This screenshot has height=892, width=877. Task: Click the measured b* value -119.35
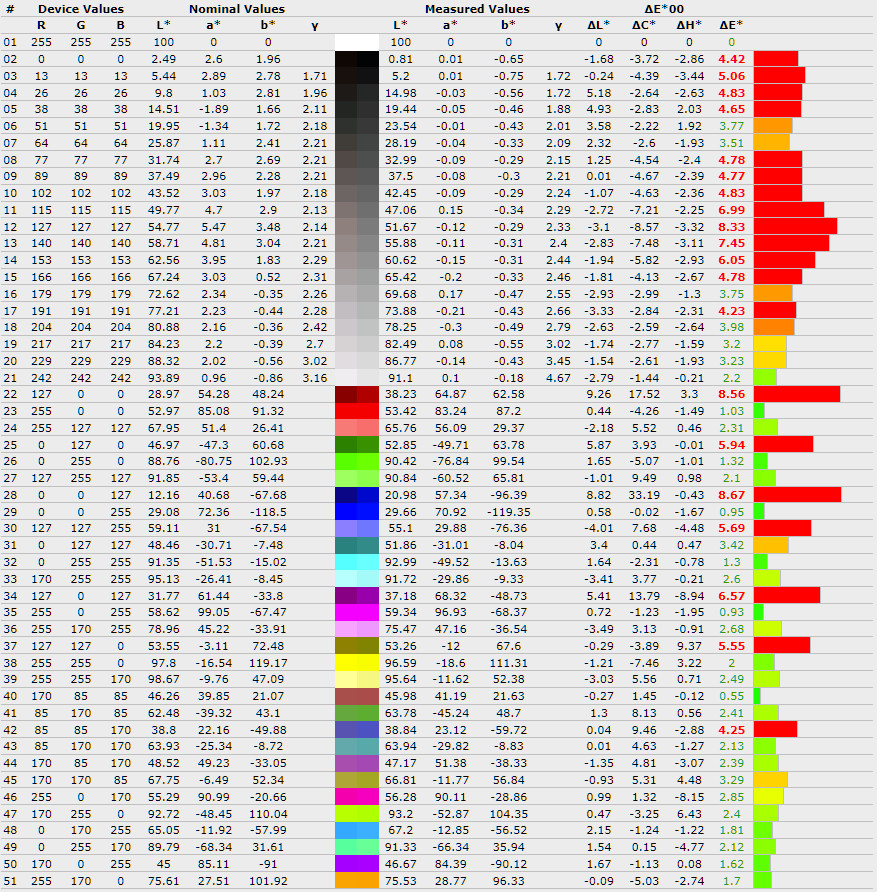(x=508, y=512)
